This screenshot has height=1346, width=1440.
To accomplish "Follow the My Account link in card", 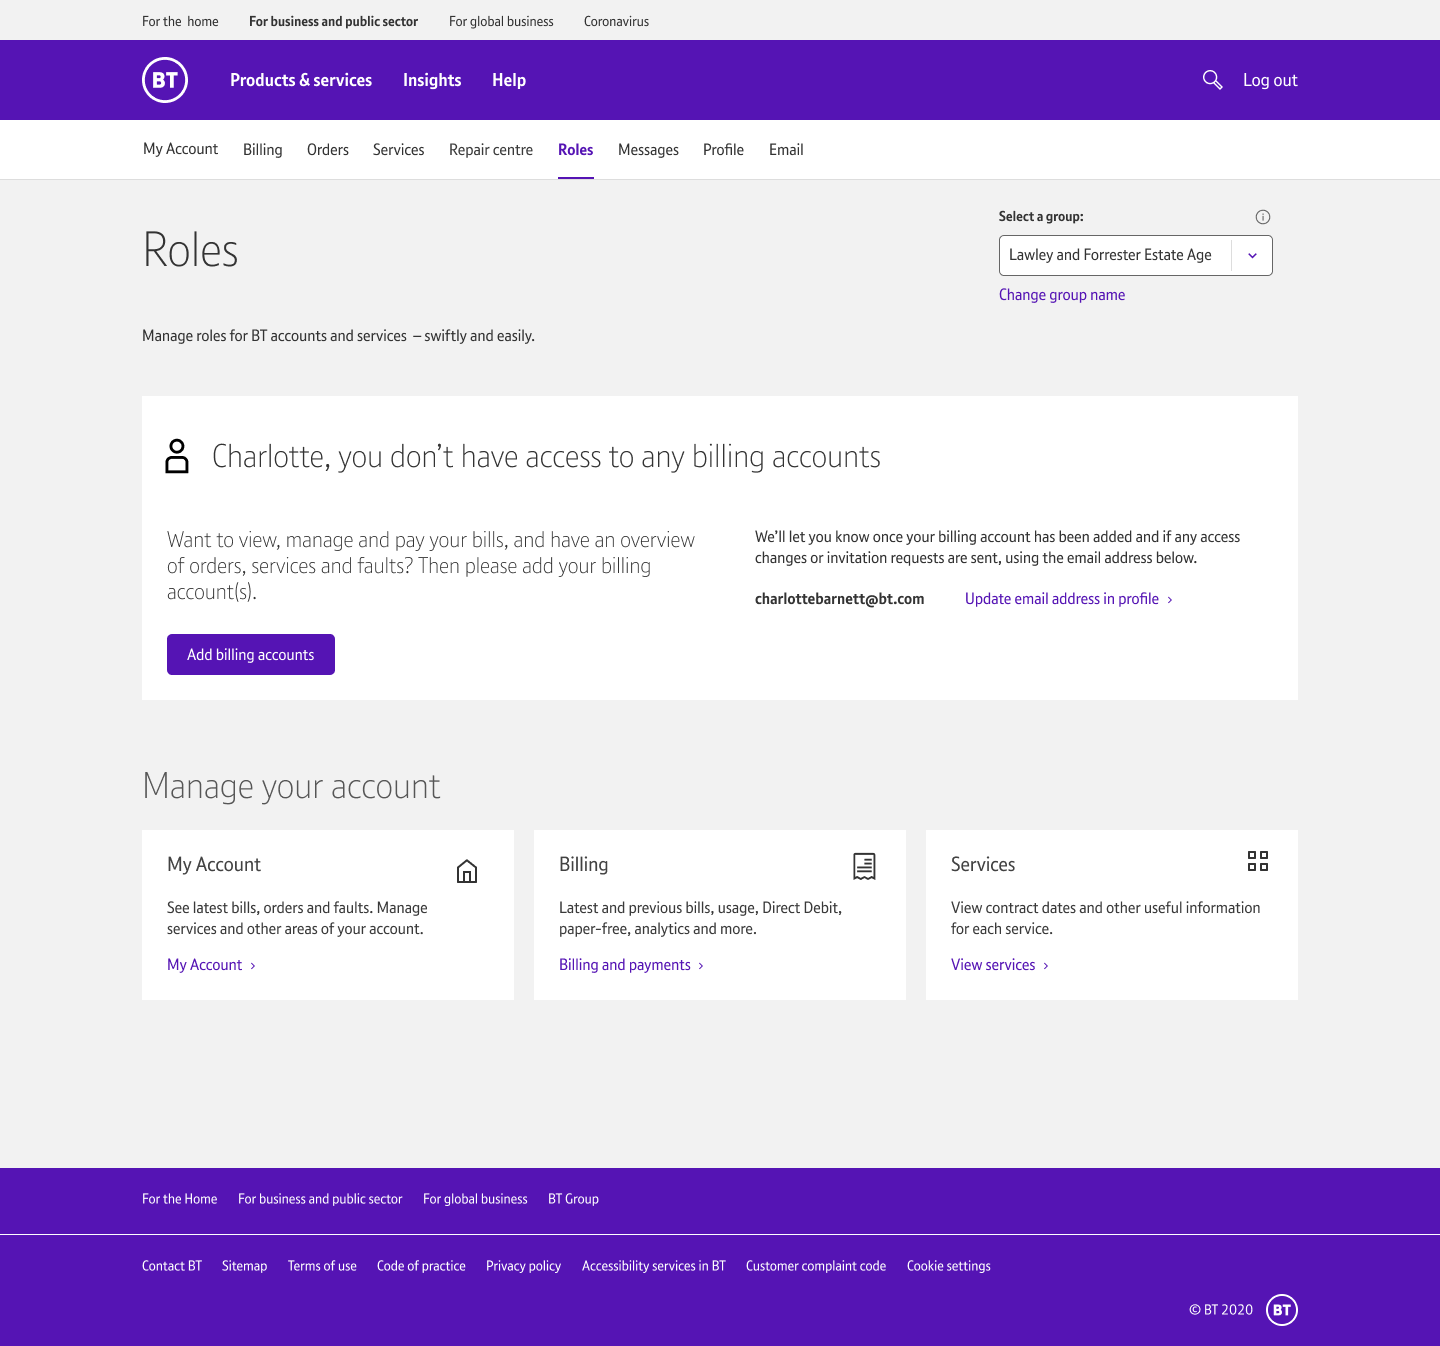I will click(211, 965).
